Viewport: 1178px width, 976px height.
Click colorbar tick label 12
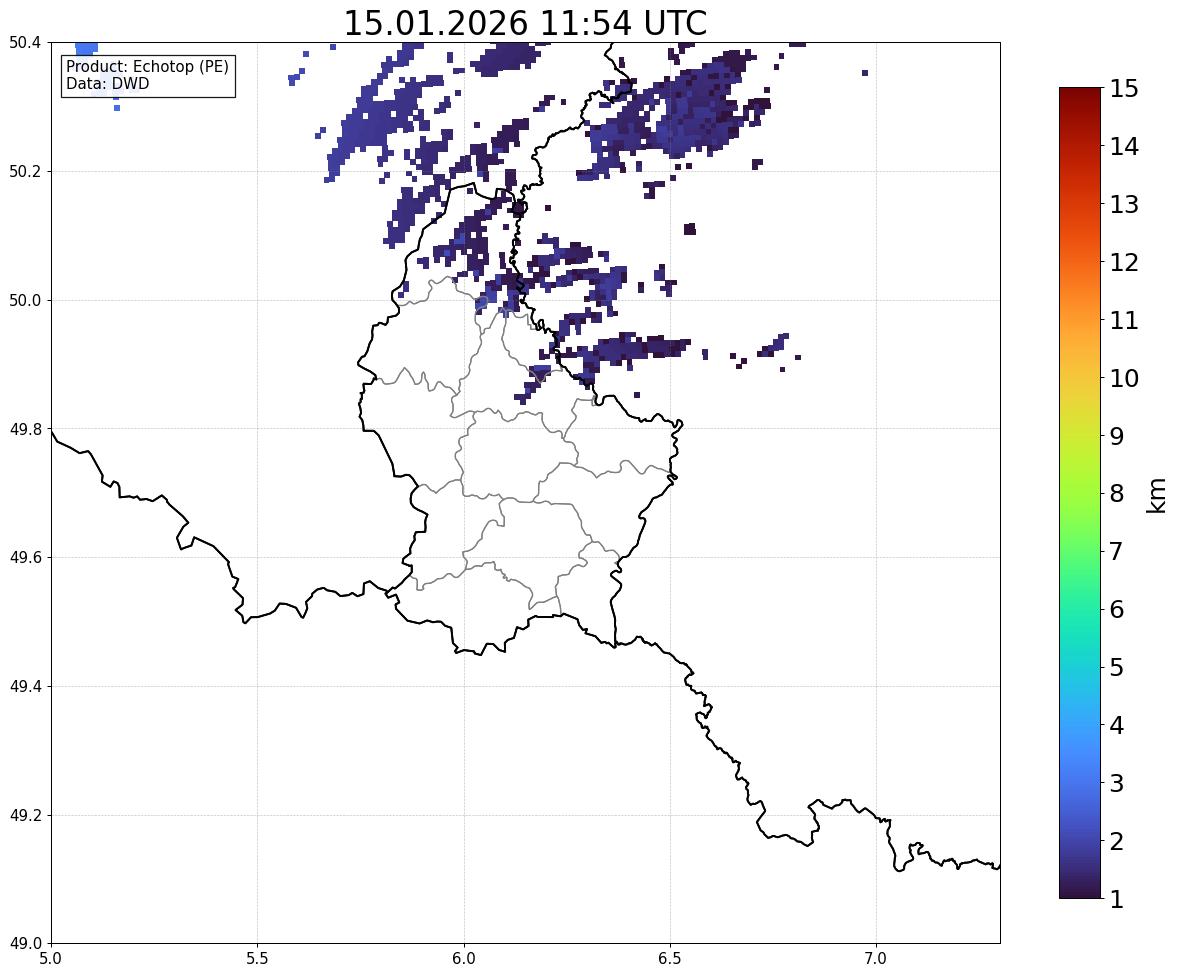(x=1124, y=262)
